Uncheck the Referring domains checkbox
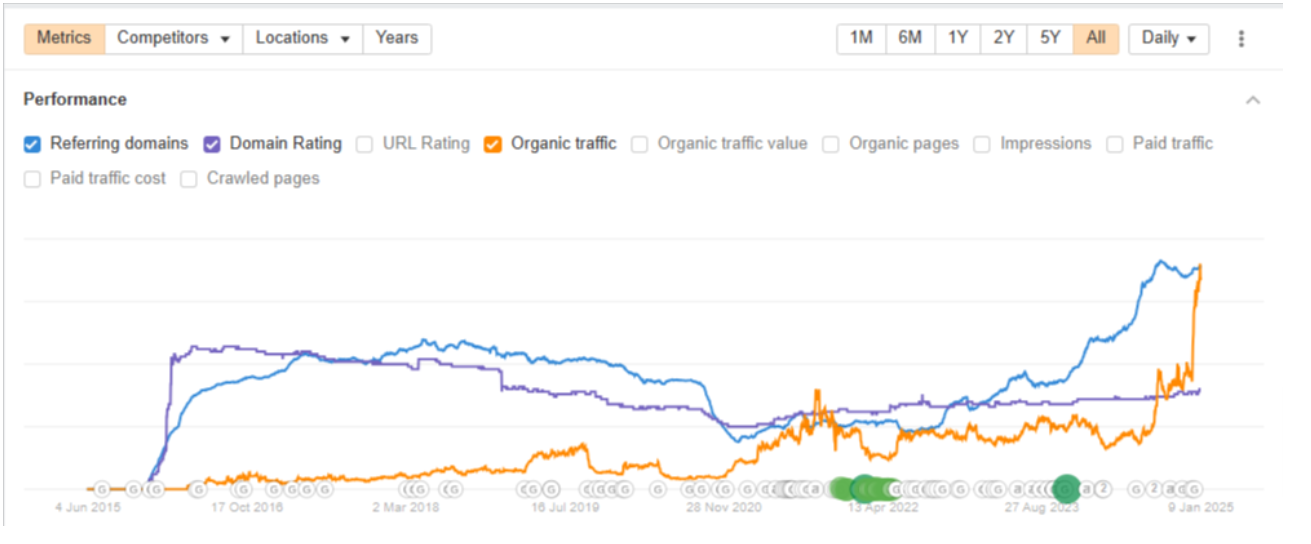 point(32,144)
